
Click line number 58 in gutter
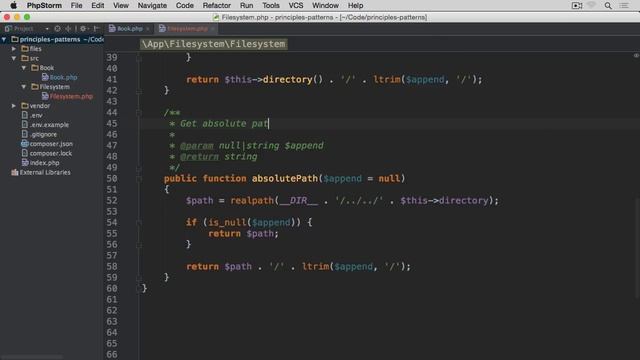(112, 267)
